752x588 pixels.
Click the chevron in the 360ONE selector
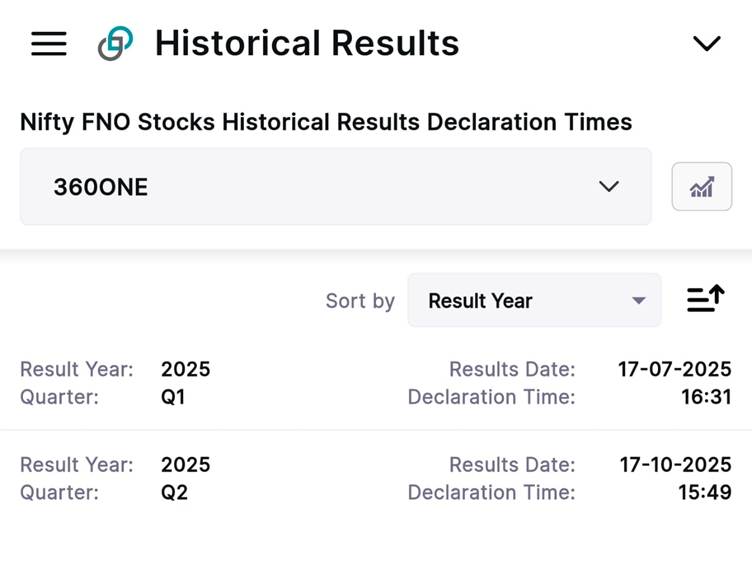[609, 187]
